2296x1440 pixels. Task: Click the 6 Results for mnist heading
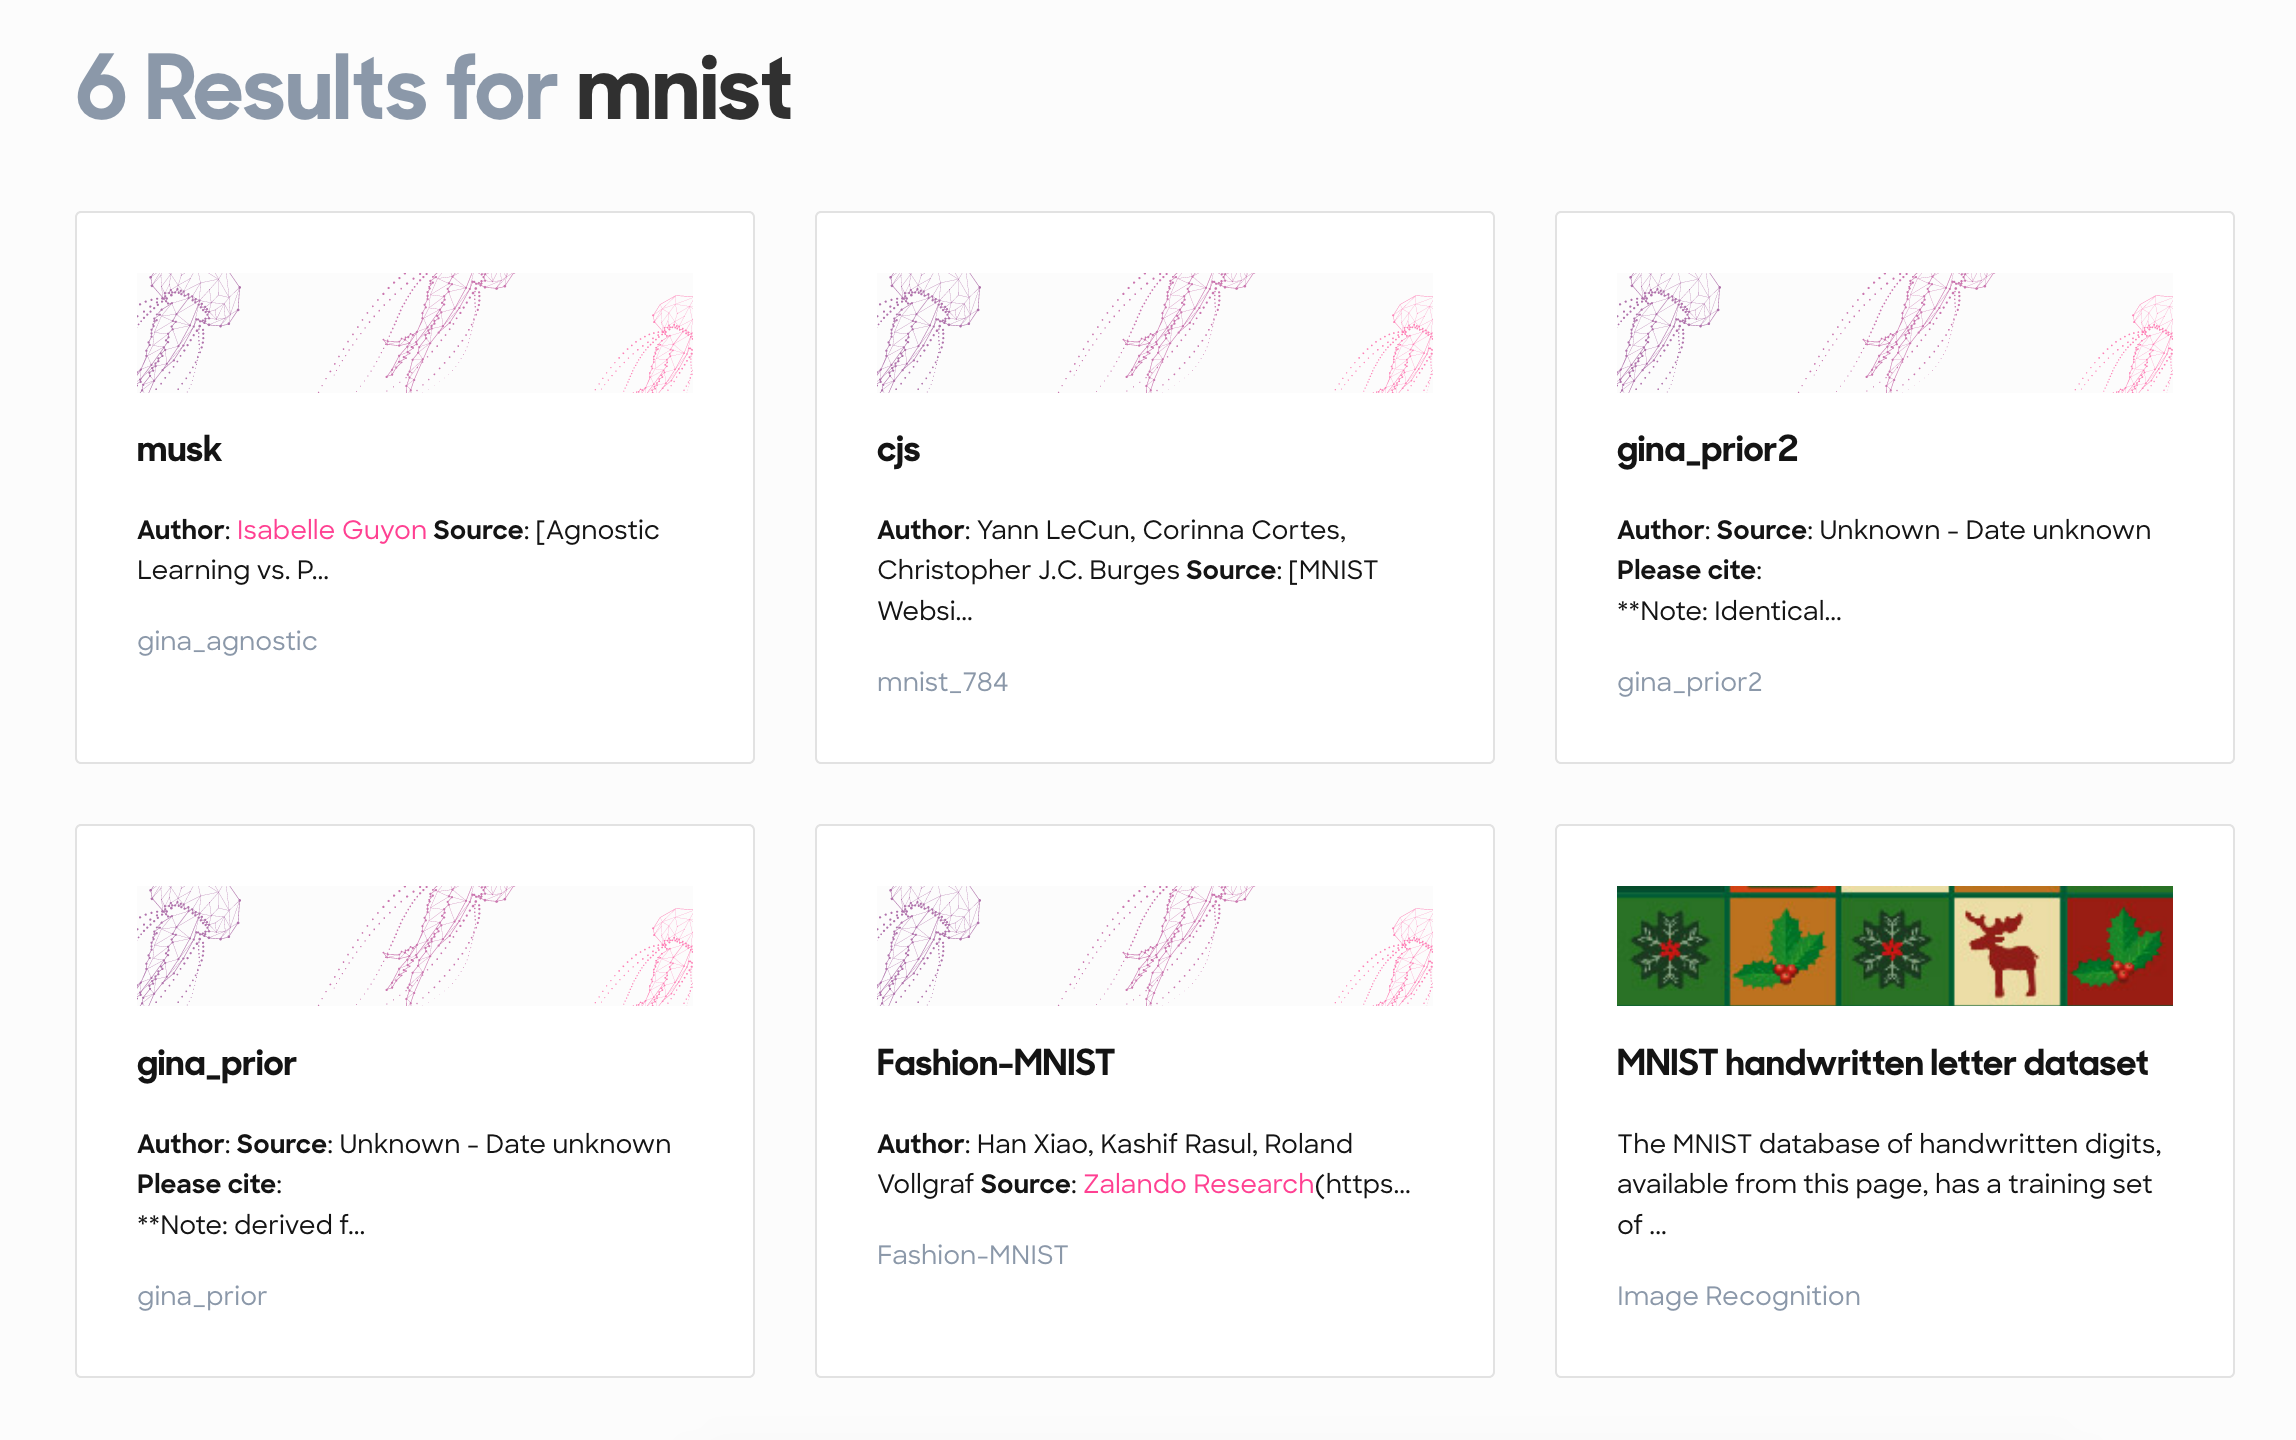(x=433, y=91)
